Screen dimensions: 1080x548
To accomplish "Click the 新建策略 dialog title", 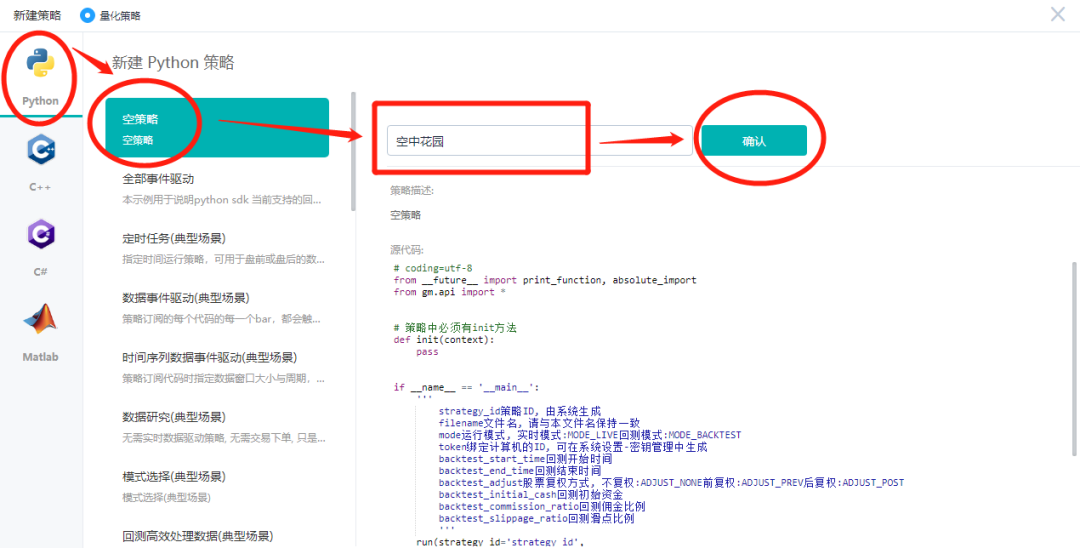I will 37,15.
